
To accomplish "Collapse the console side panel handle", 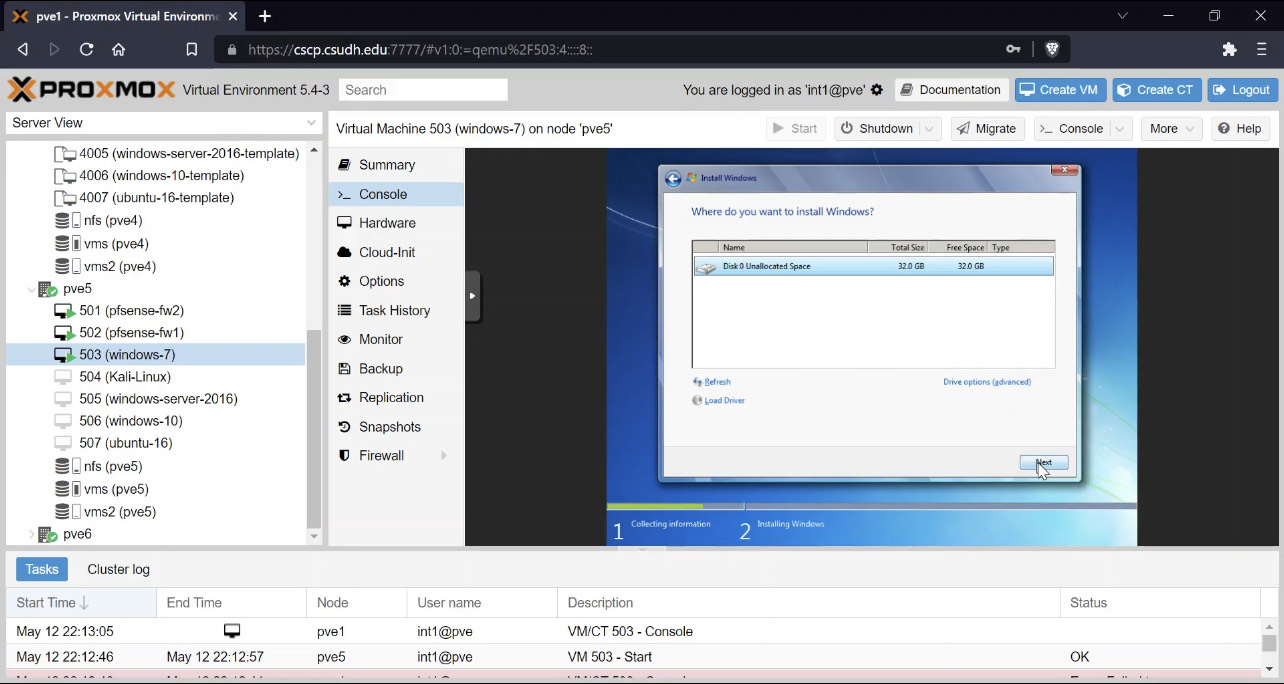I will click(473, 296).
